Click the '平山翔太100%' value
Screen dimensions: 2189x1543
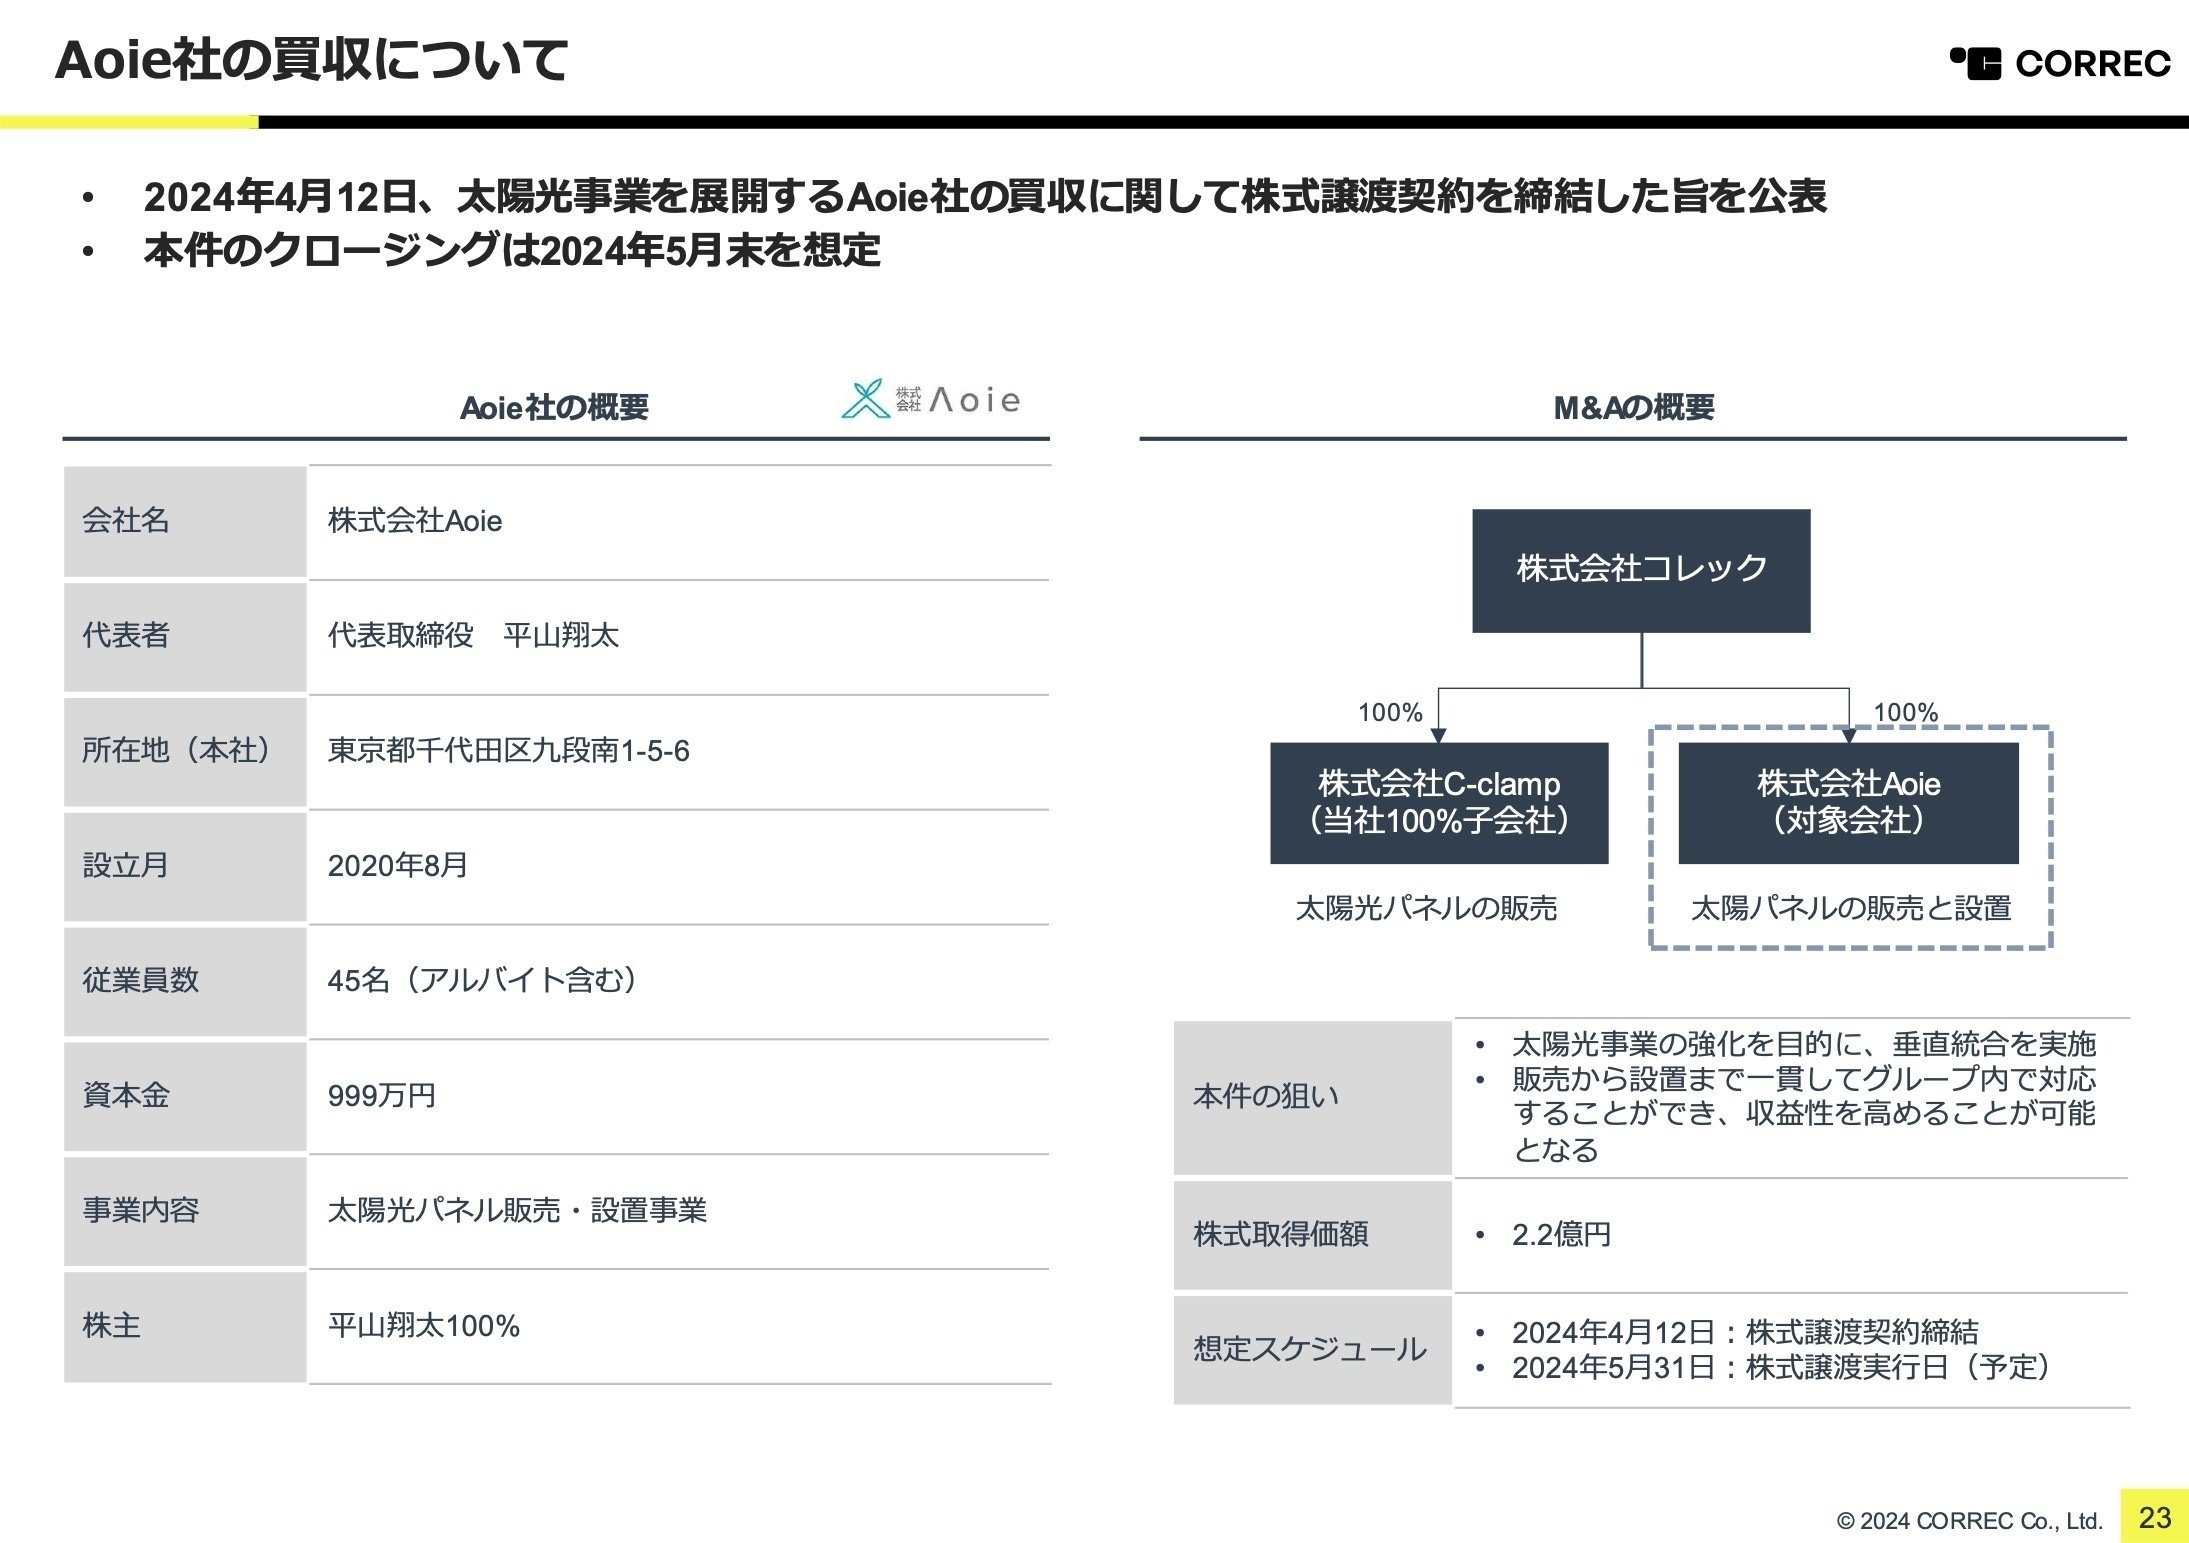coord(424,1327)
